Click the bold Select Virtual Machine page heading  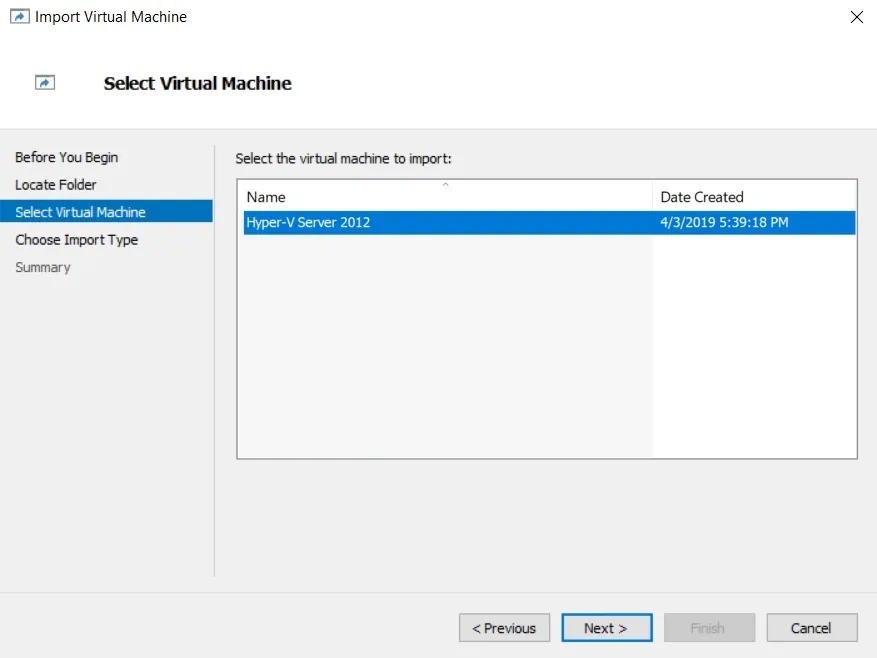click(x=197, y=84)
